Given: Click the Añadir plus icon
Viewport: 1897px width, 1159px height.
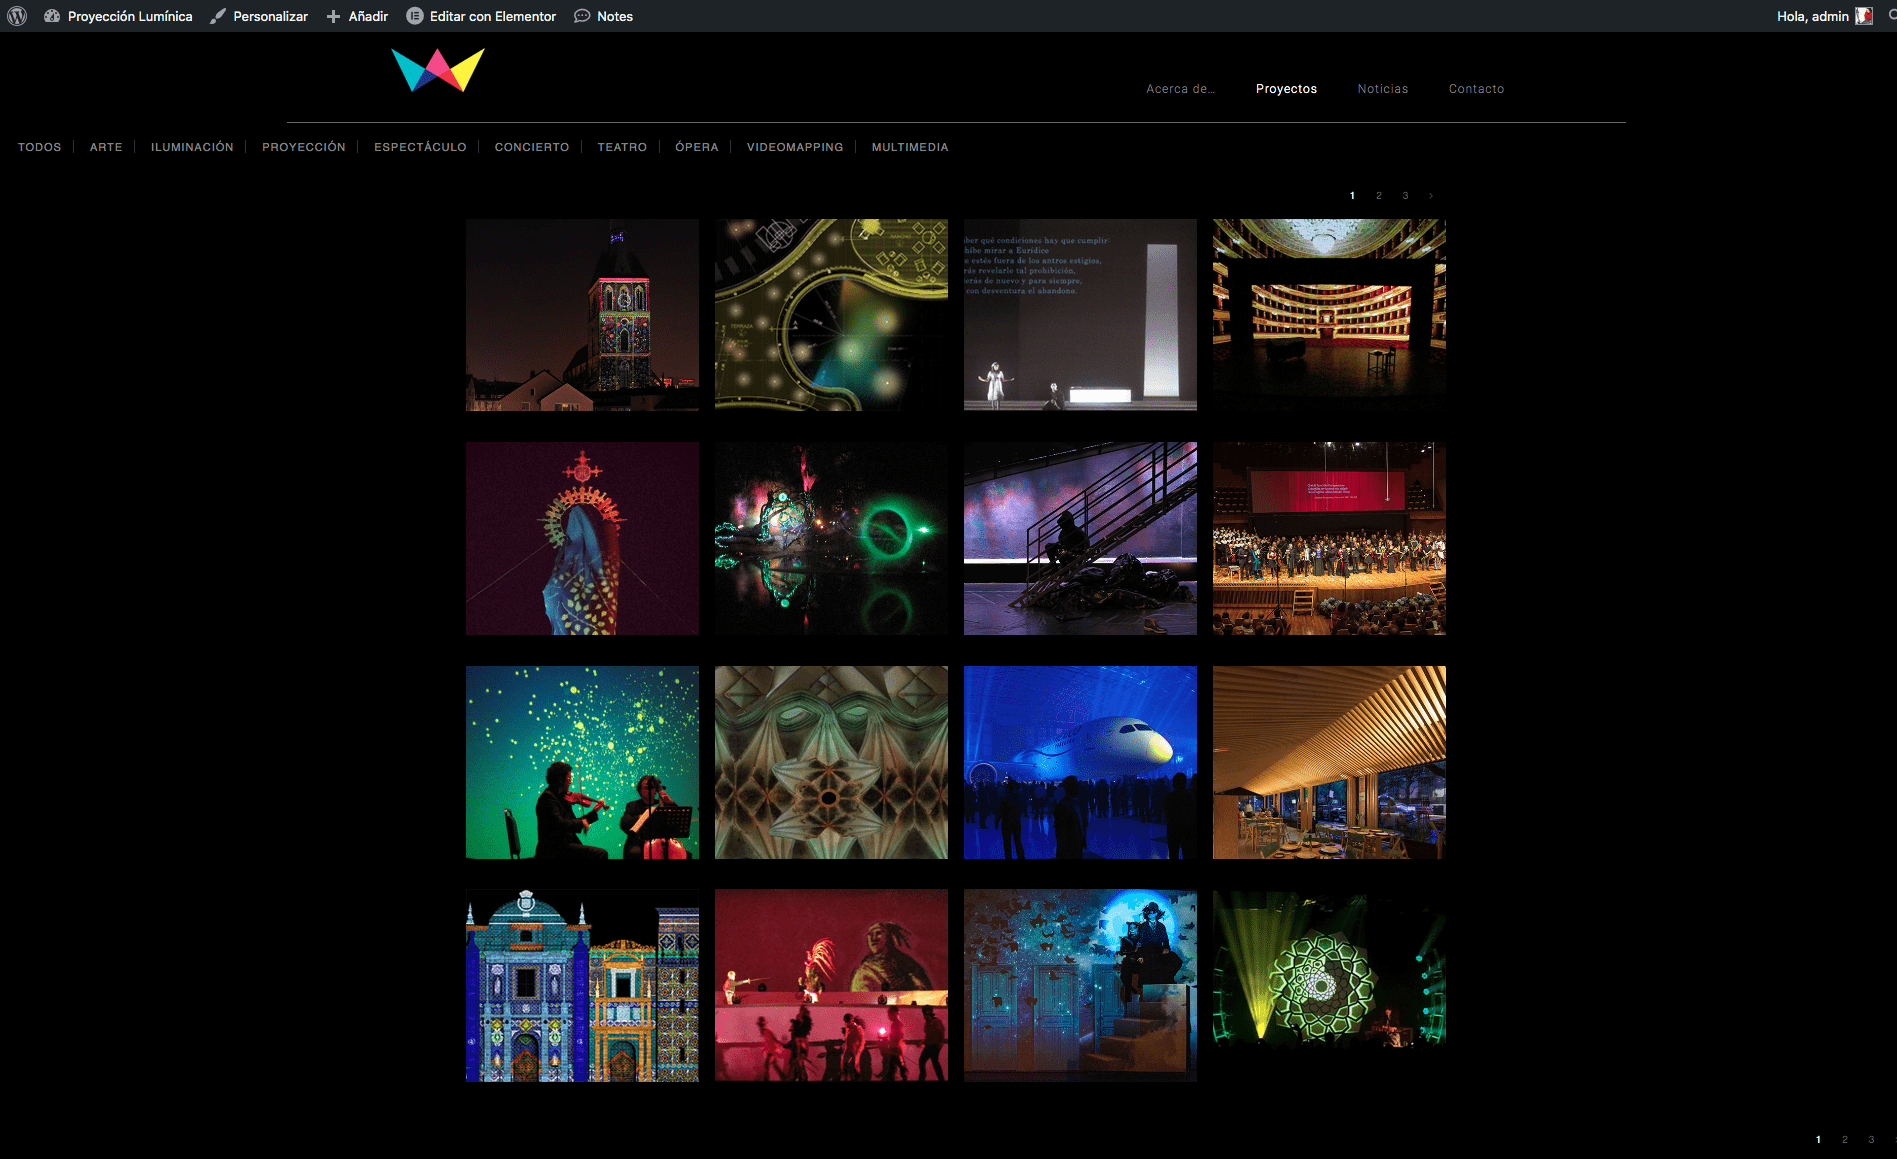Looking at the screenshot, I should pyautogui.click(x=334, y=16).
